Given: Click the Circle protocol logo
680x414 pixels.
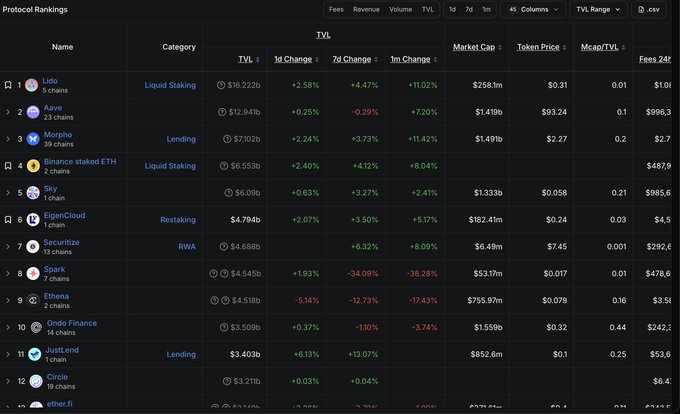Looking at the screenshot, I should 36,381.
